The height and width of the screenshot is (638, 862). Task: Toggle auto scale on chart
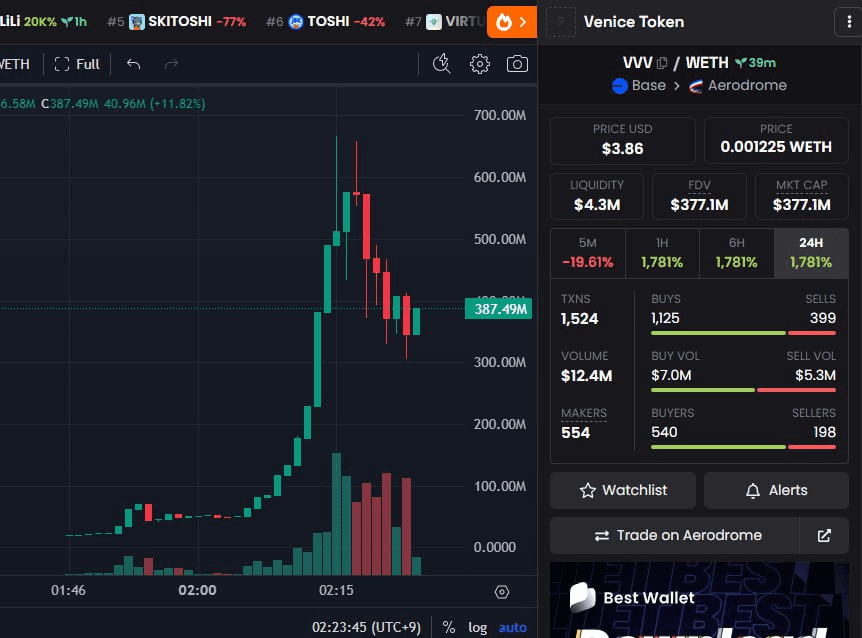coord(512,627)
